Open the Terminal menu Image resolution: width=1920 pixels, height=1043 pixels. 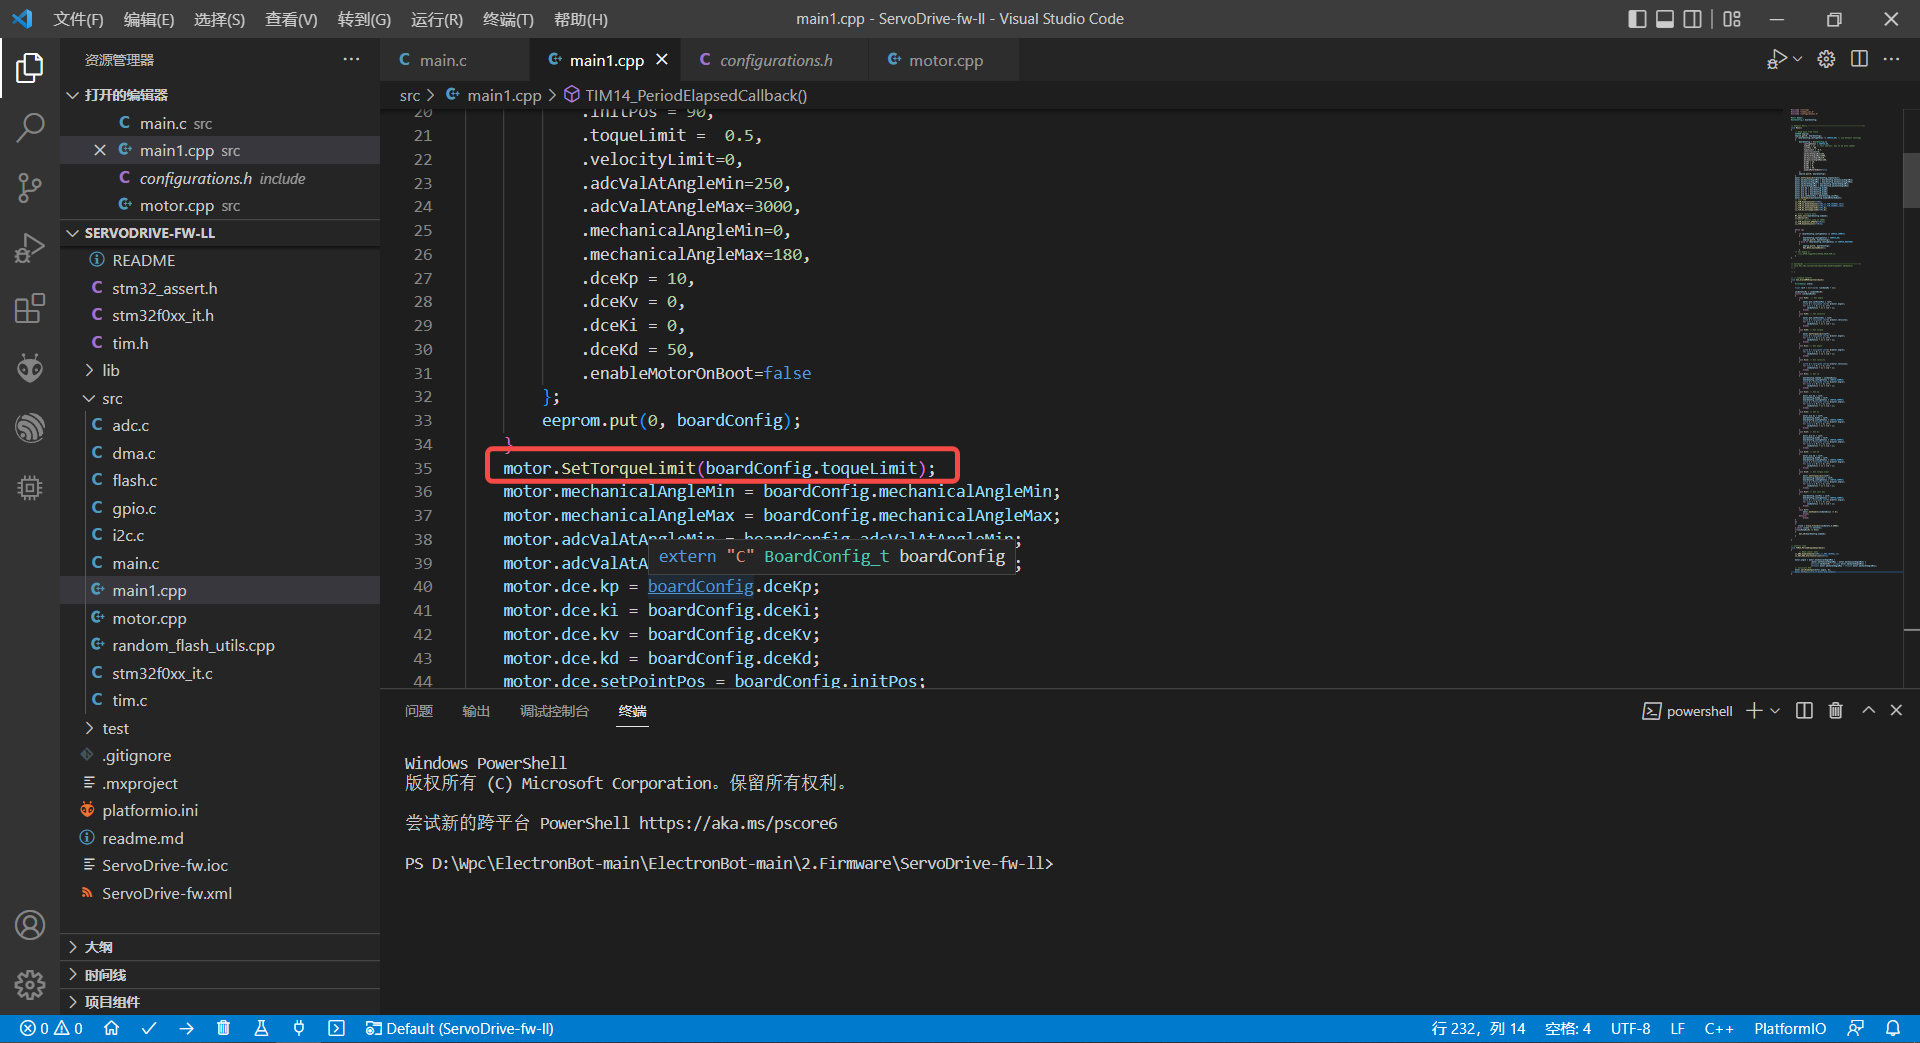tap(508, 19)
